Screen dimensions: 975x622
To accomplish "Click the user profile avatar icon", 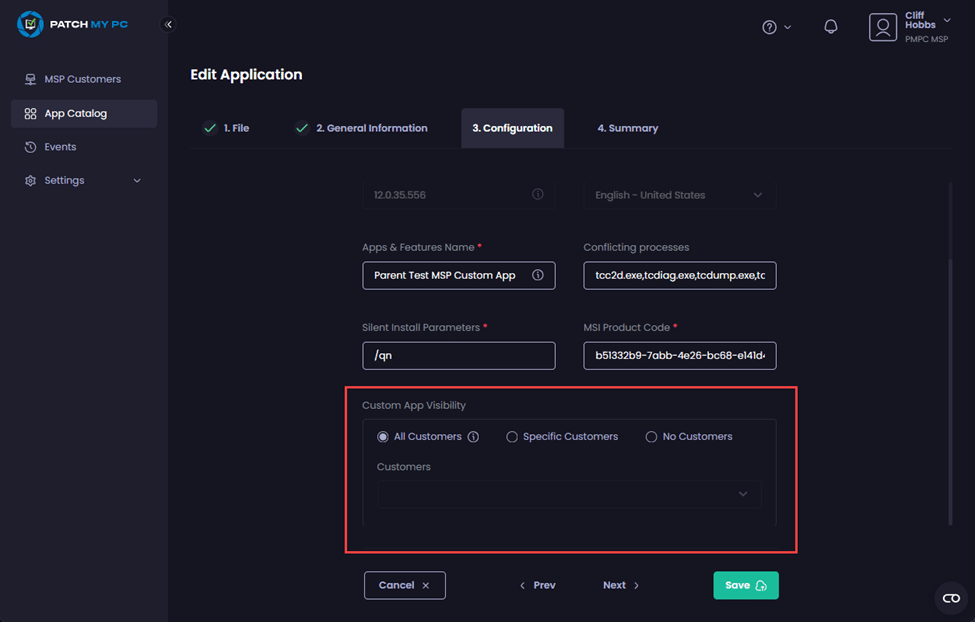I will pyautogui.click(x=883, y=27).
